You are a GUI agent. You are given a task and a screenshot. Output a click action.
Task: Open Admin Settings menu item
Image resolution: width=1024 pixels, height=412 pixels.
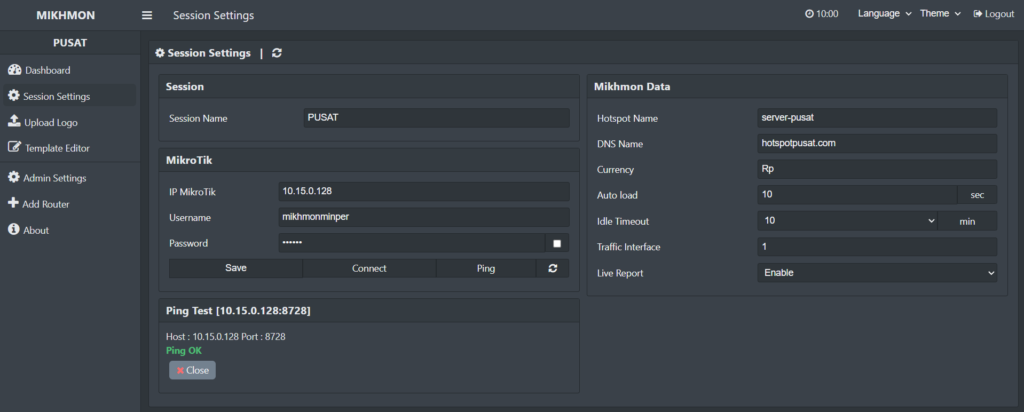coord(70,178)
